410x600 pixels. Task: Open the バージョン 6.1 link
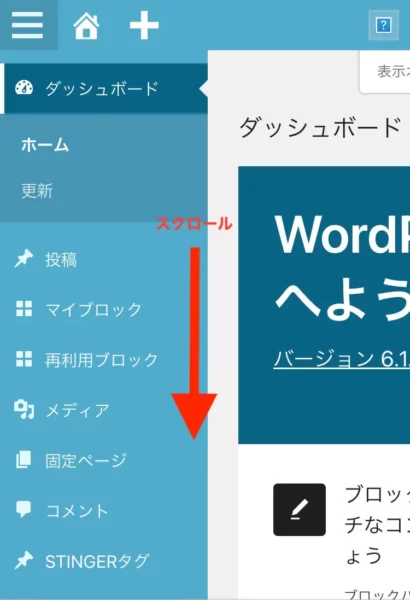[x=341, y=359]
